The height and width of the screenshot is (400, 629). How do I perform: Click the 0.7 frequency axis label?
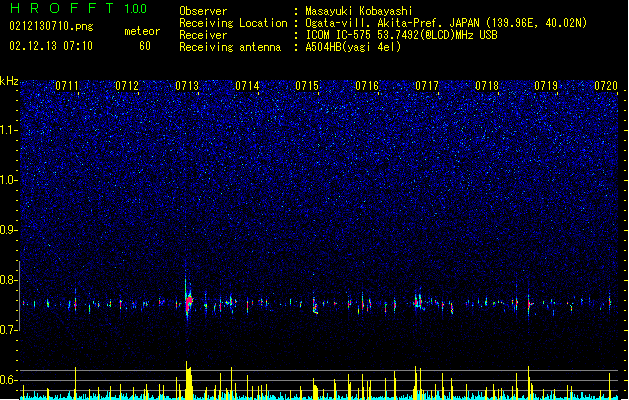[8, 330]
